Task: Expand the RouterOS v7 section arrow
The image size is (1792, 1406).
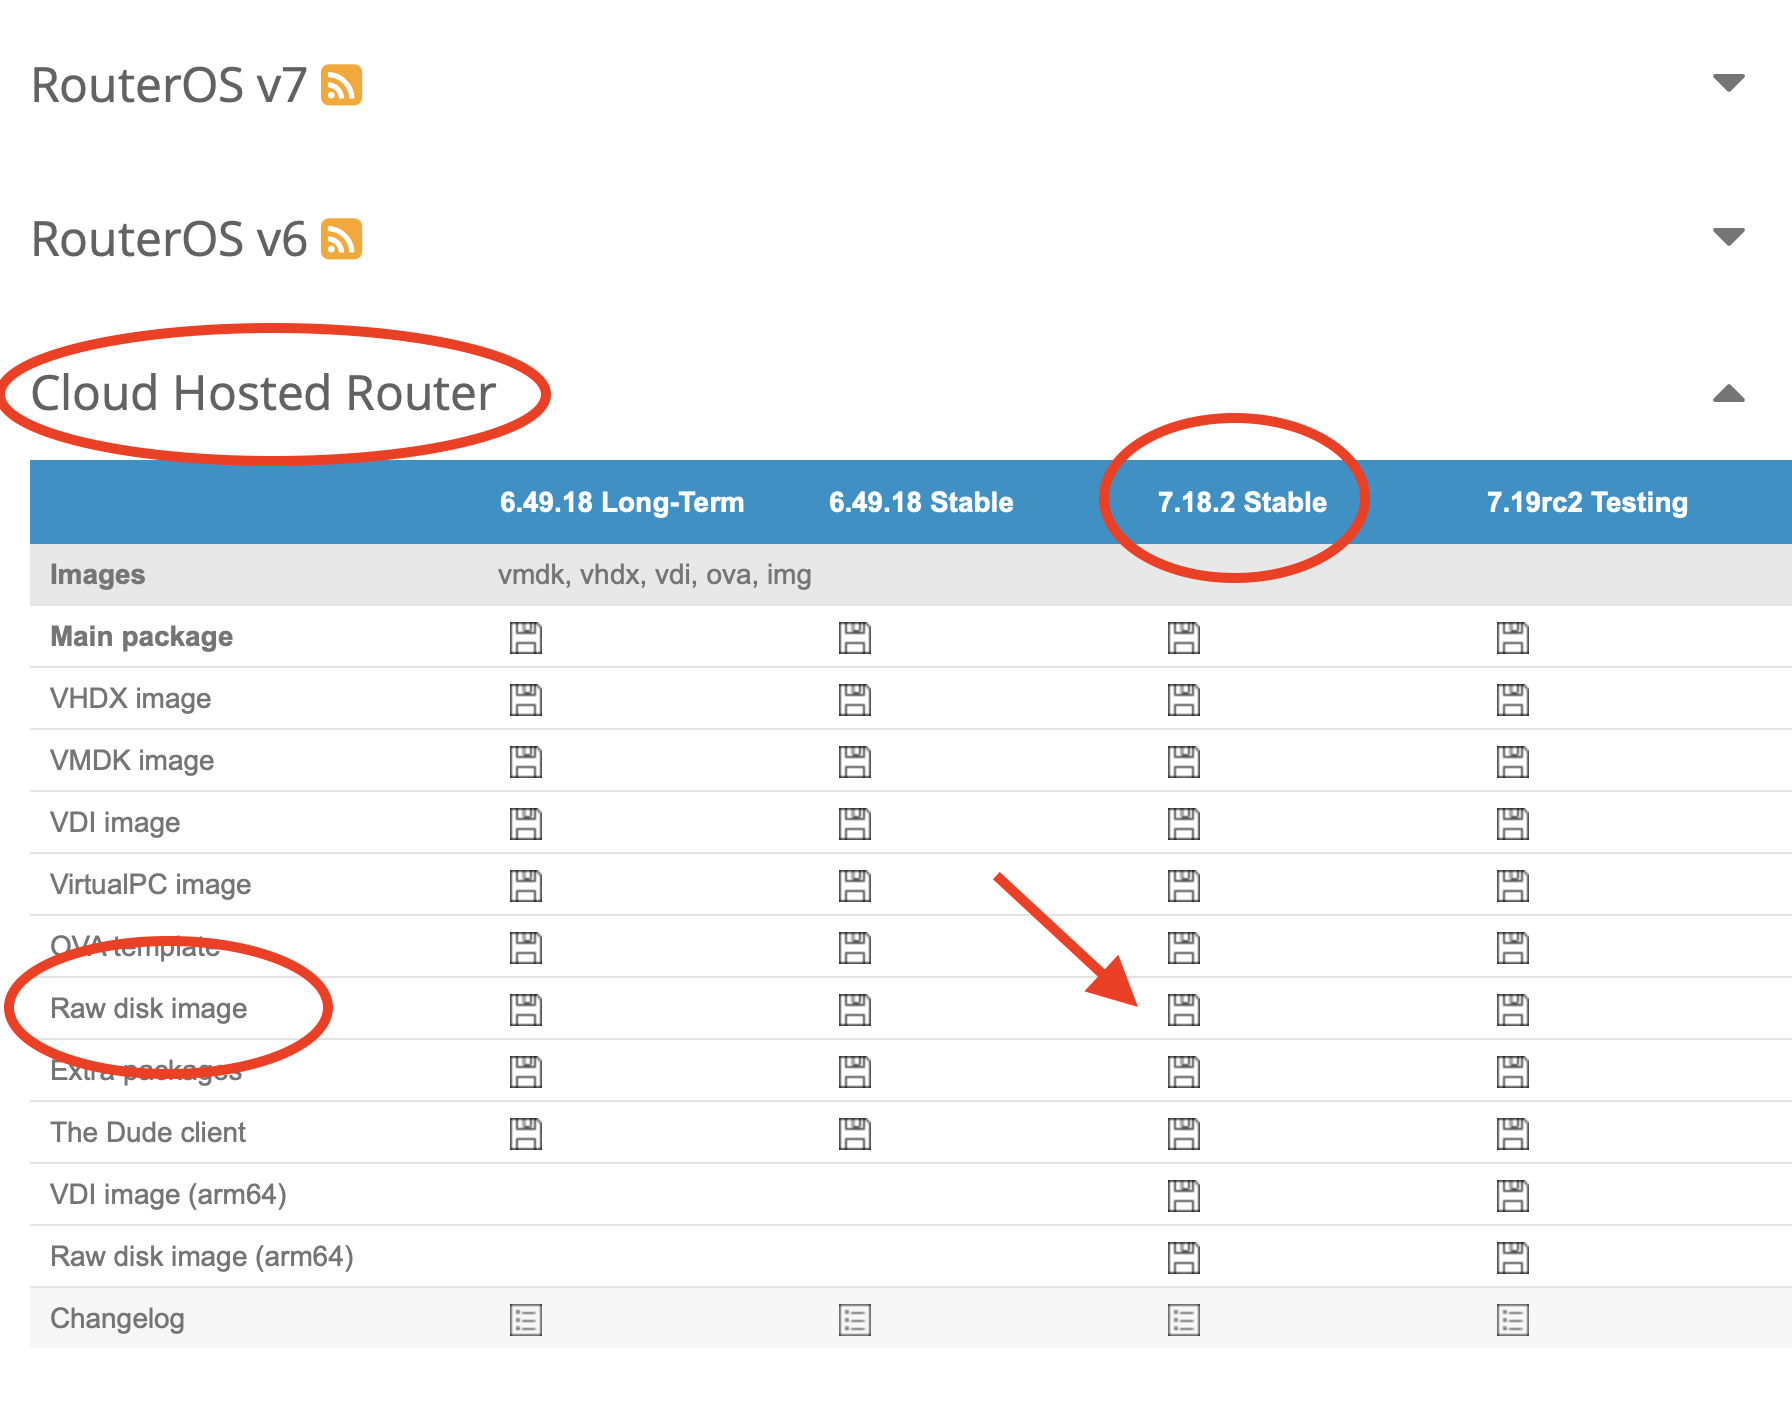Action: 1728,83
